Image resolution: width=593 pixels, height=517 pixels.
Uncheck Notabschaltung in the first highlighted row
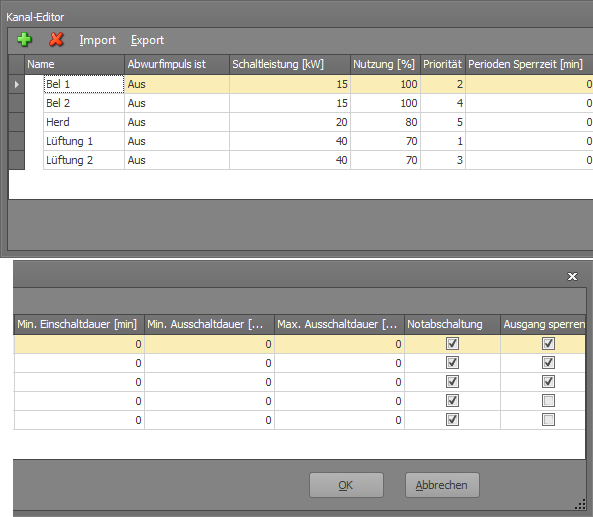pyautogui.click(x=452, y=344)
